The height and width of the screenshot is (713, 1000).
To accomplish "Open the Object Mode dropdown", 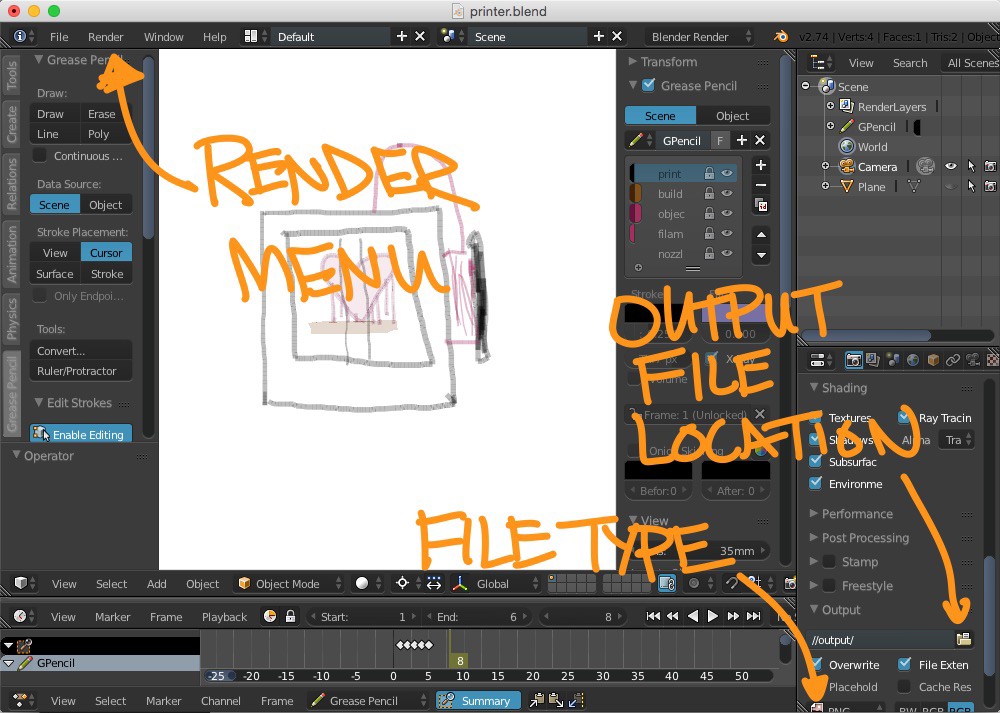I will click(x=290, y=584).
